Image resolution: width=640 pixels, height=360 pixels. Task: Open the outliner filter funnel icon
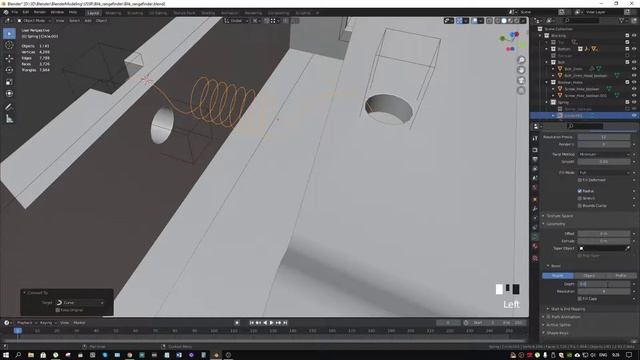(622, 20)
